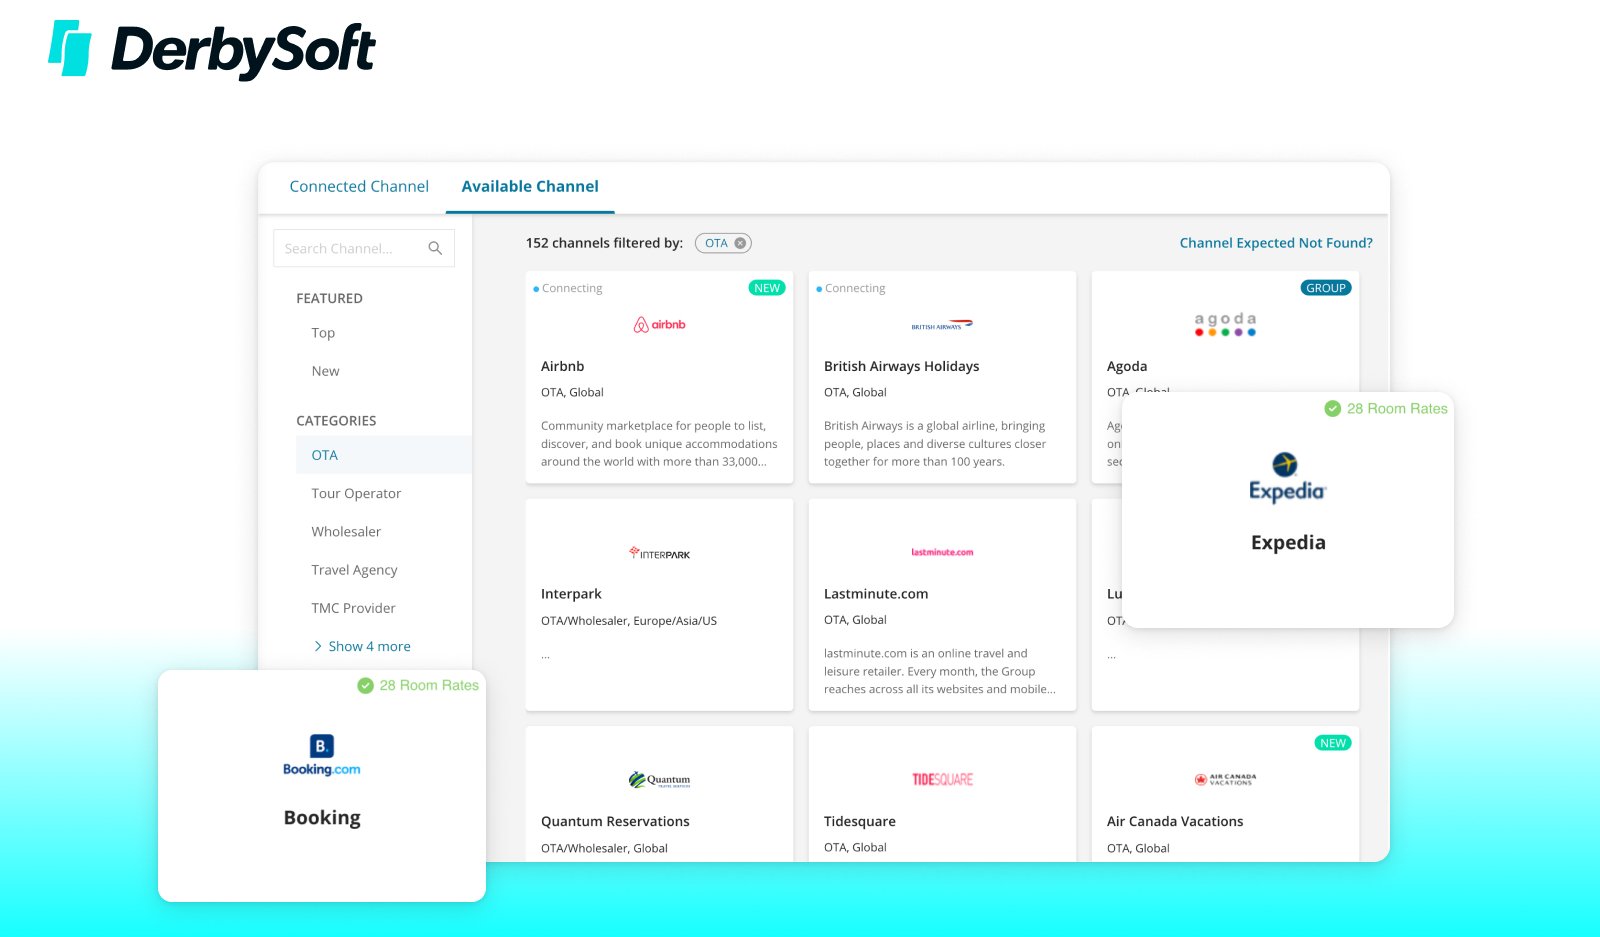
Task: Open the Interpark channel title
Action: point(571,594)
